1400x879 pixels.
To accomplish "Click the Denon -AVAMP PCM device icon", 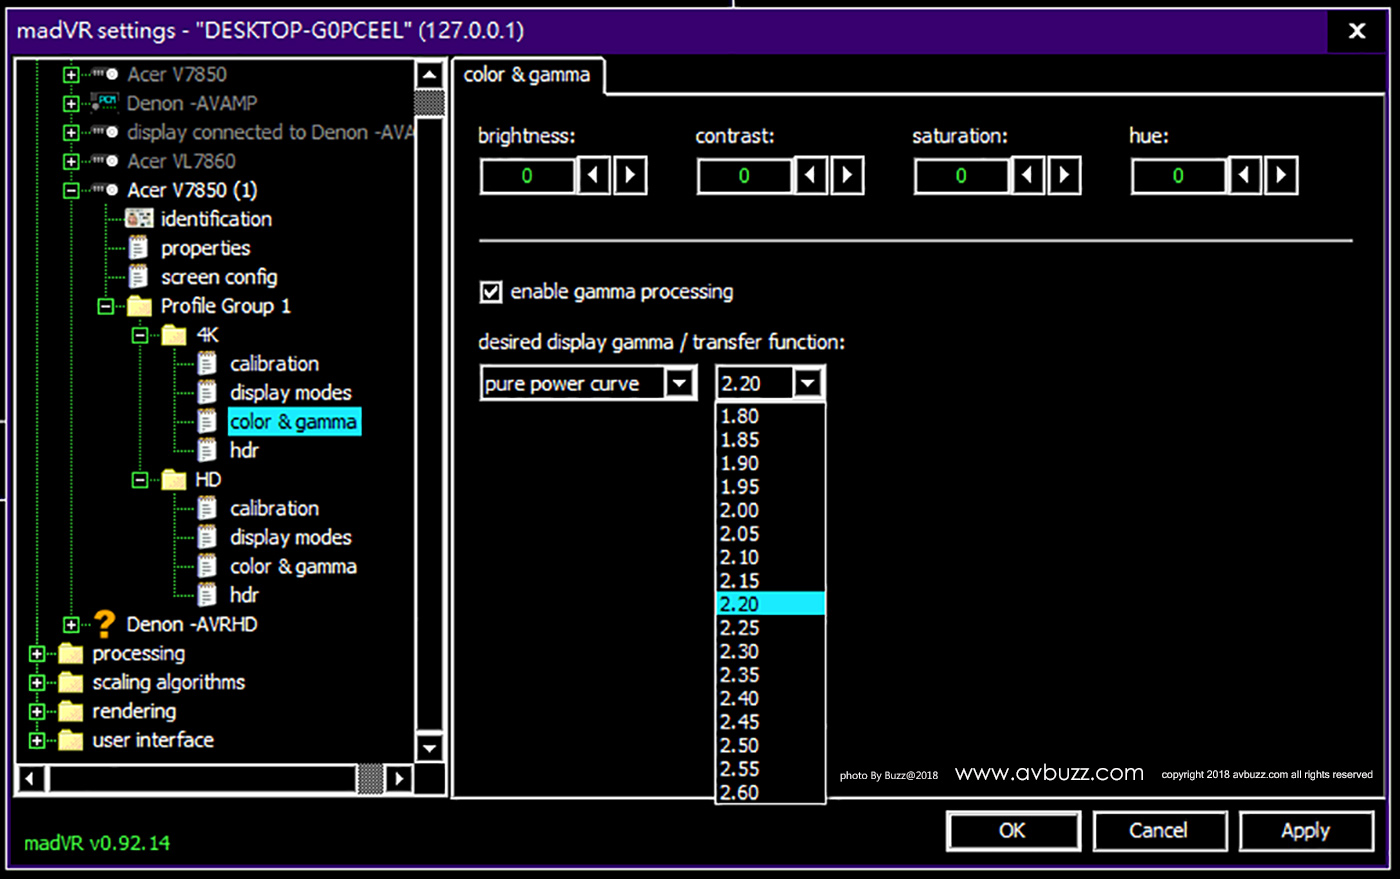I will (x=106, y=103).
